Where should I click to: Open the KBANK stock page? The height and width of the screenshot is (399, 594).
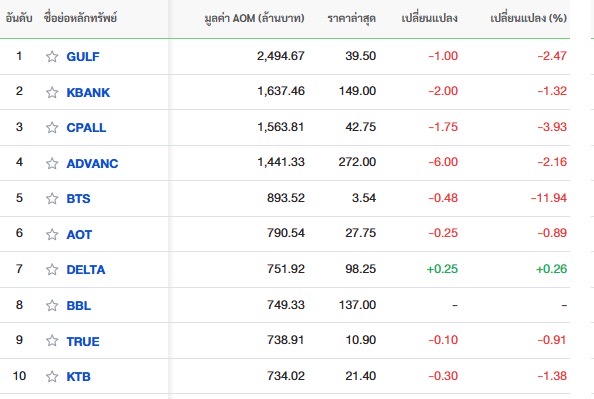point(88,92)
